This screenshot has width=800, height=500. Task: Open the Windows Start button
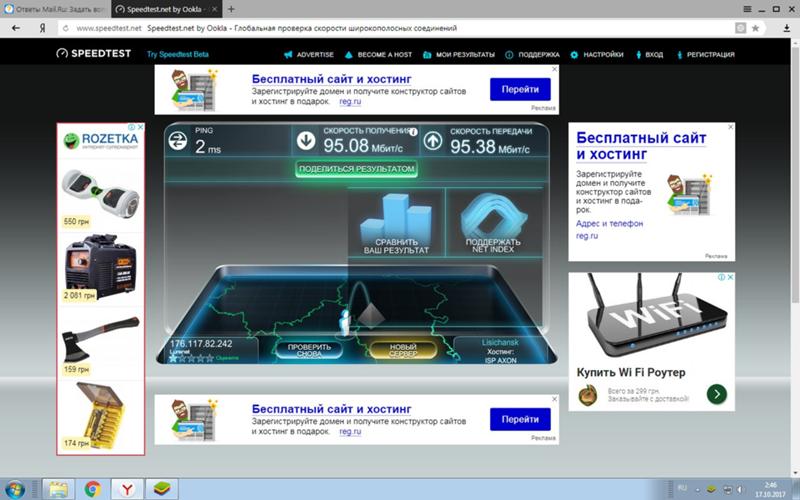16,489
